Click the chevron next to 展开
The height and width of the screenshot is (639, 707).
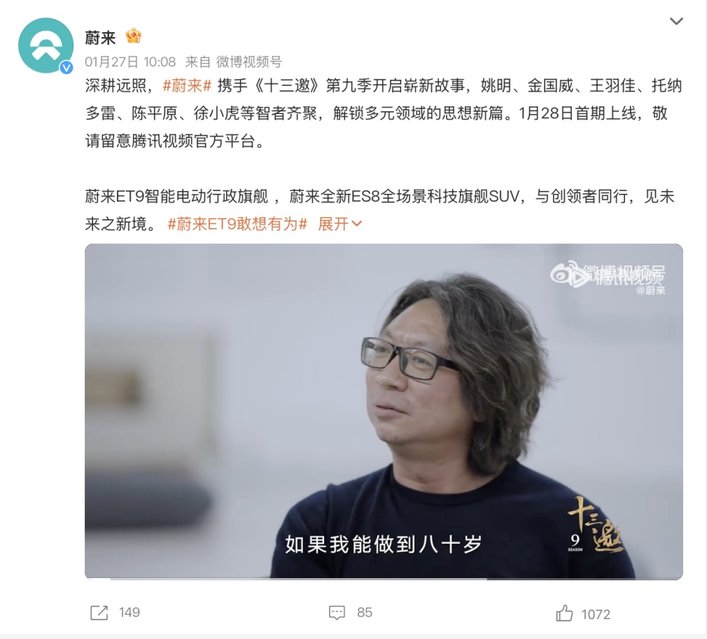click(356, 224)
